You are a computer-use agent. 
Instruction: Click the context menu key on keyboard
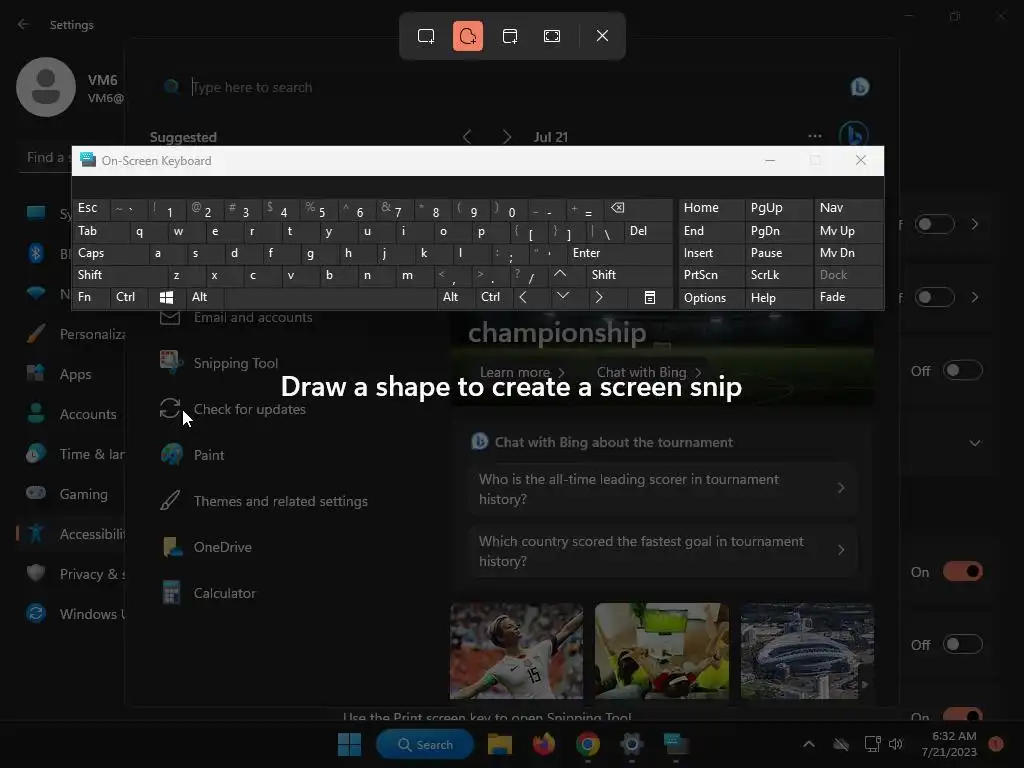coord(650,297)
